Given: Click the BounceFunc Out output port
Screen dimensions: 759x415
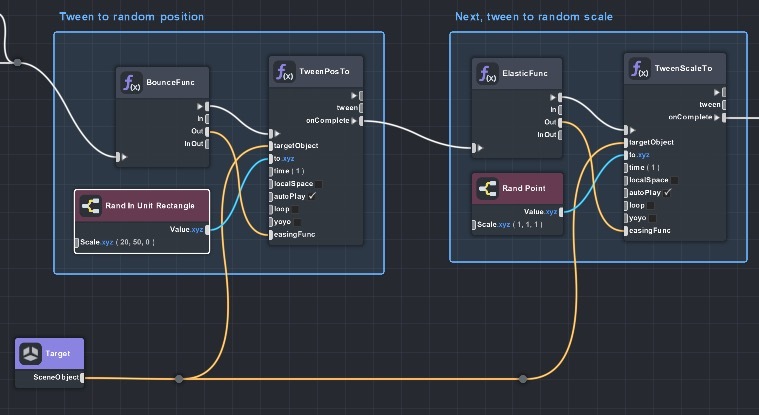Looking at the screenshot, I should [207, 130].
